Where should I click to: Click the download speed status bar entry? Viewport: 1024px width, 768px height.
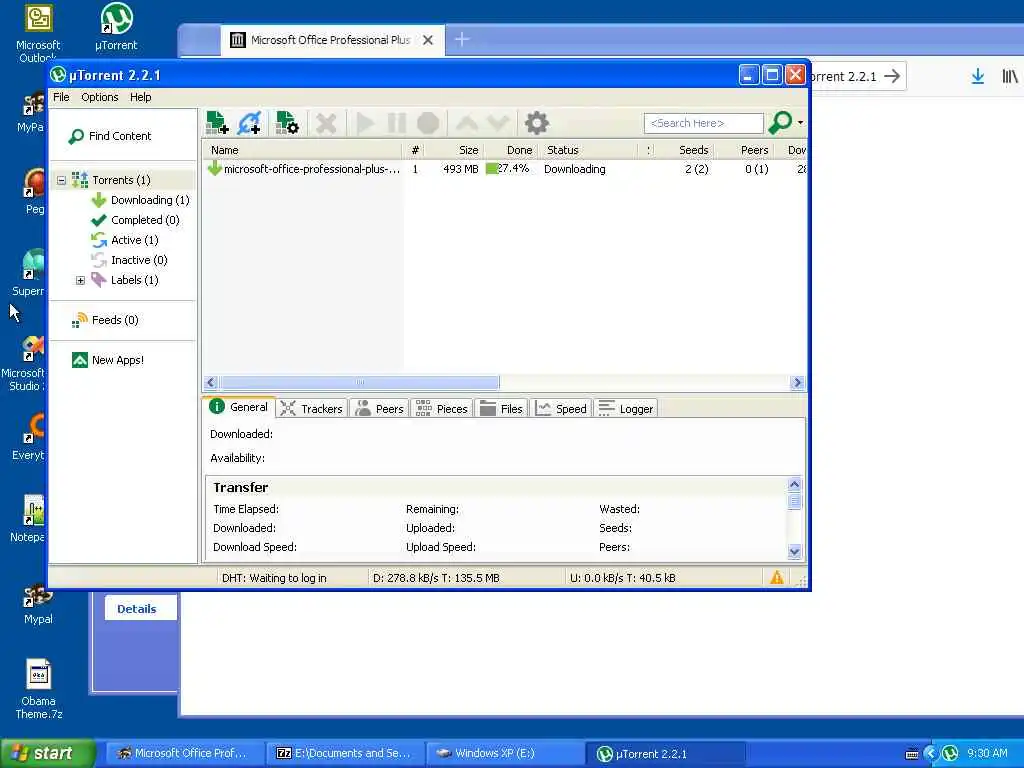pos(436,578)
